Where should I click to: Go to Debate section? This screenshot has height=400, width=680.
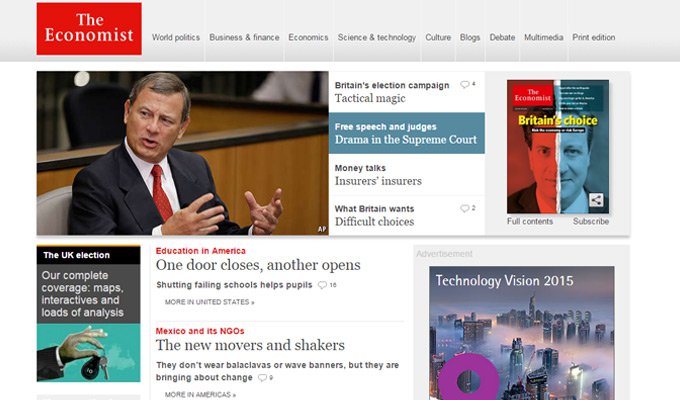[x=502, y=37]
